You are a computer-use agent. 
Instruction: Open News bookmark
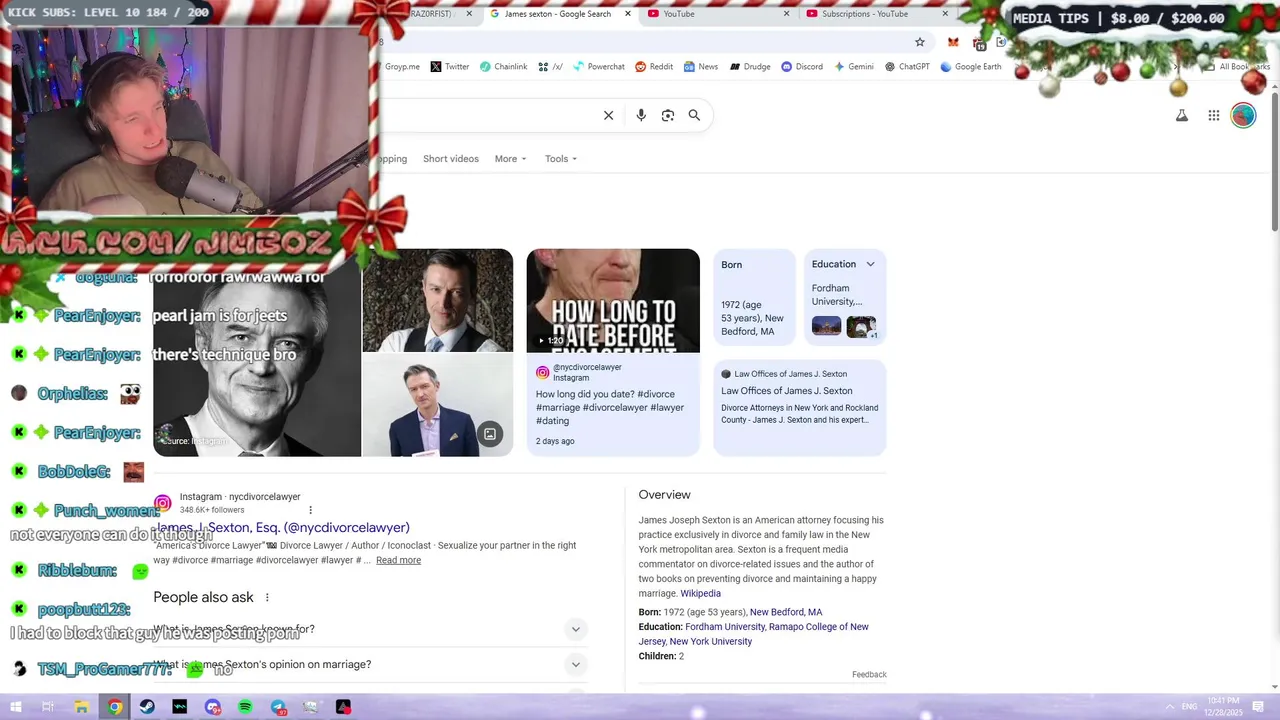[x=700, y=67]
